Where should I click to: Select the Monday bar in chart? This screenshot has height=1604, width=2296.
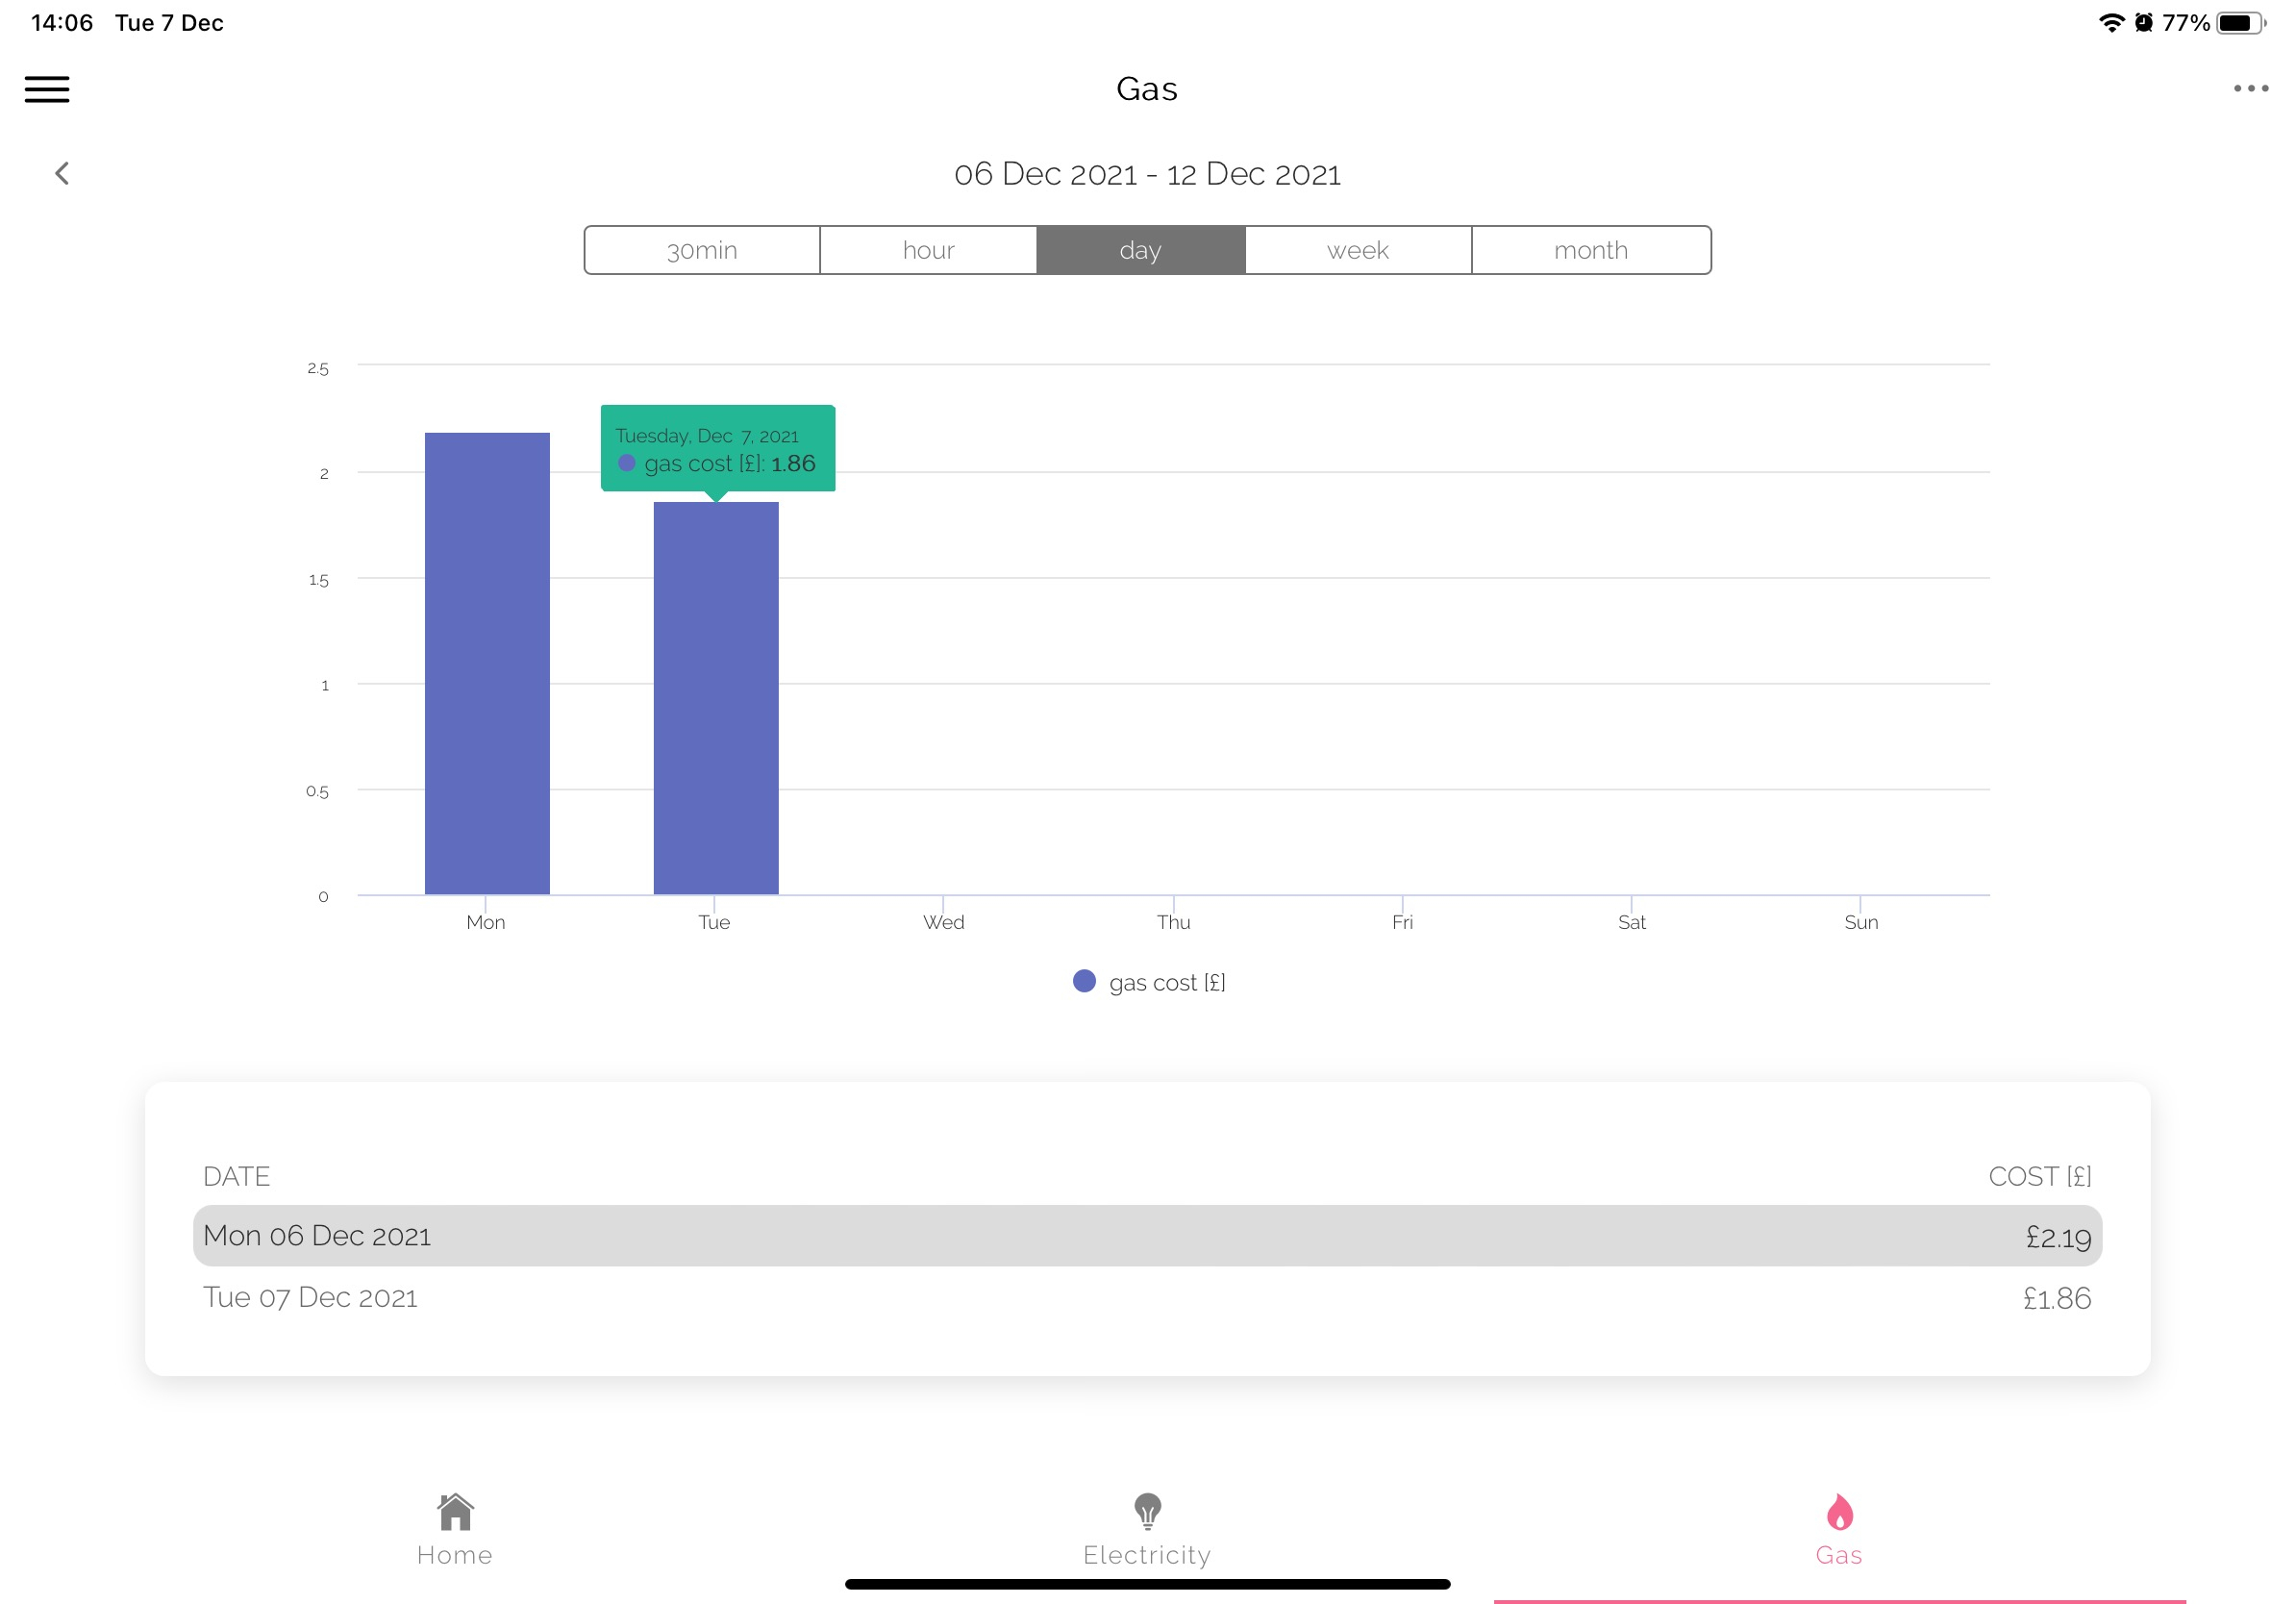coord(487,663)
